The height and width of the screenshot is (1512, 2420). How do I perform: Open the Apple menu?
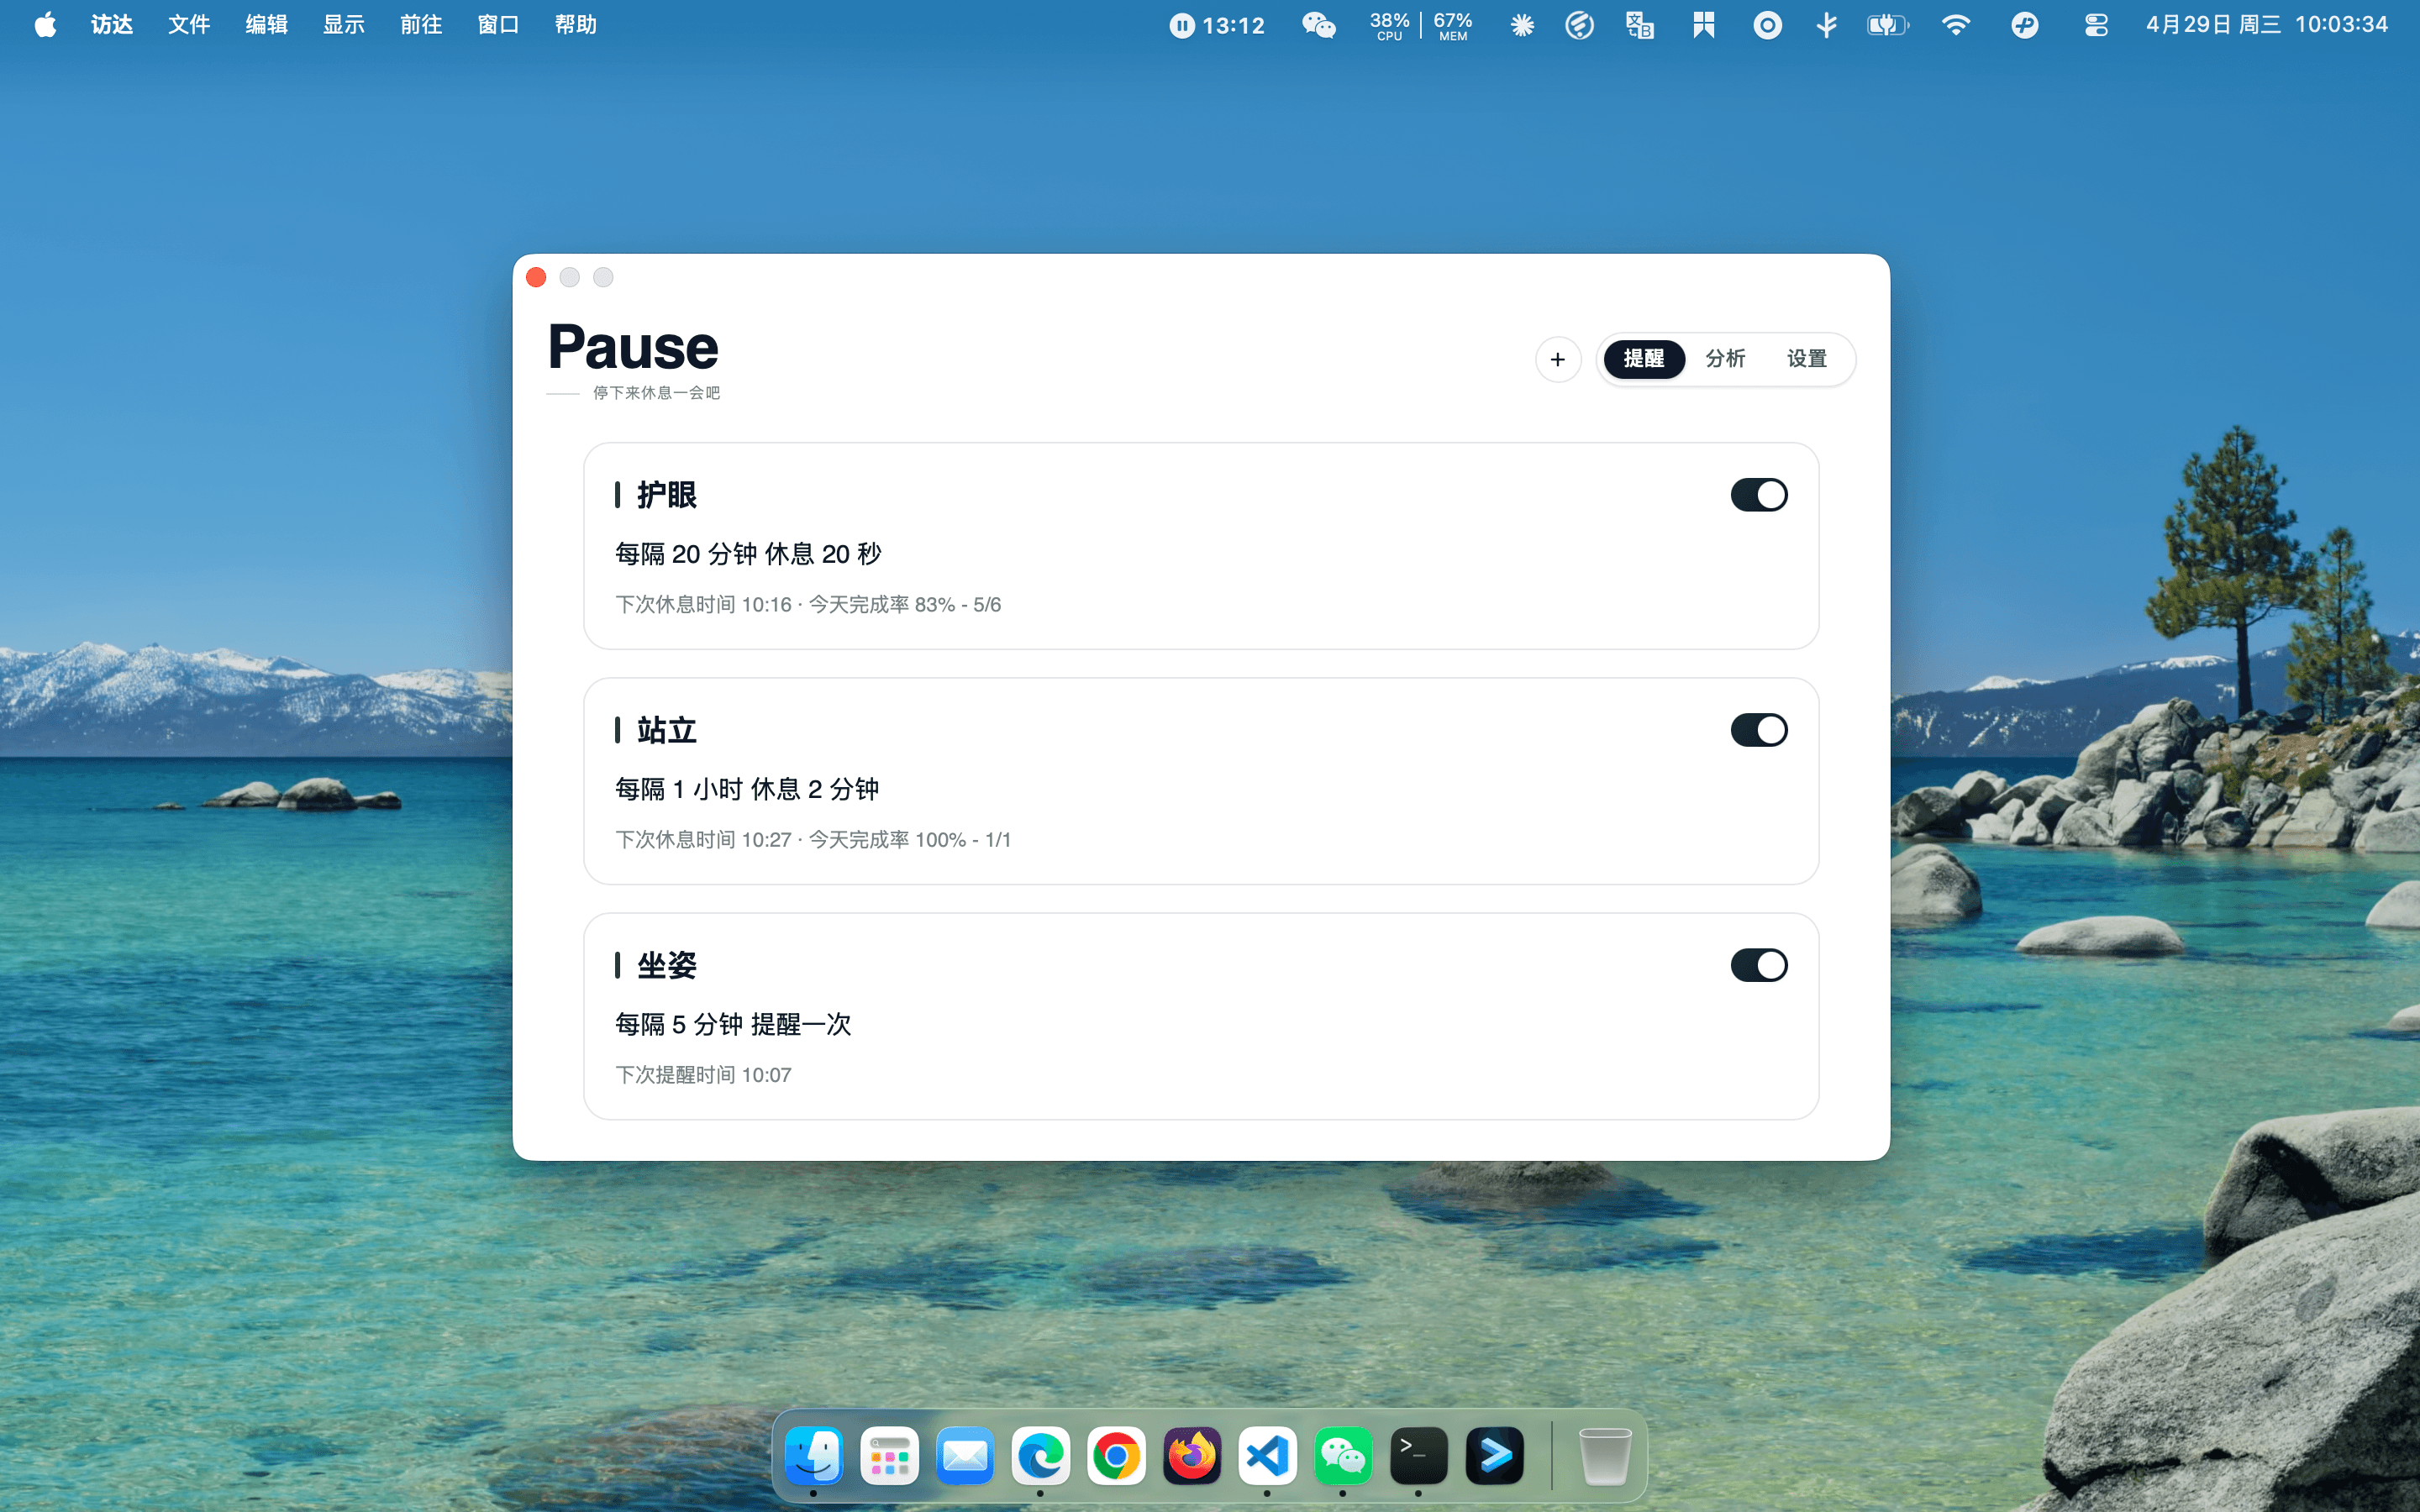pos(45,25)
